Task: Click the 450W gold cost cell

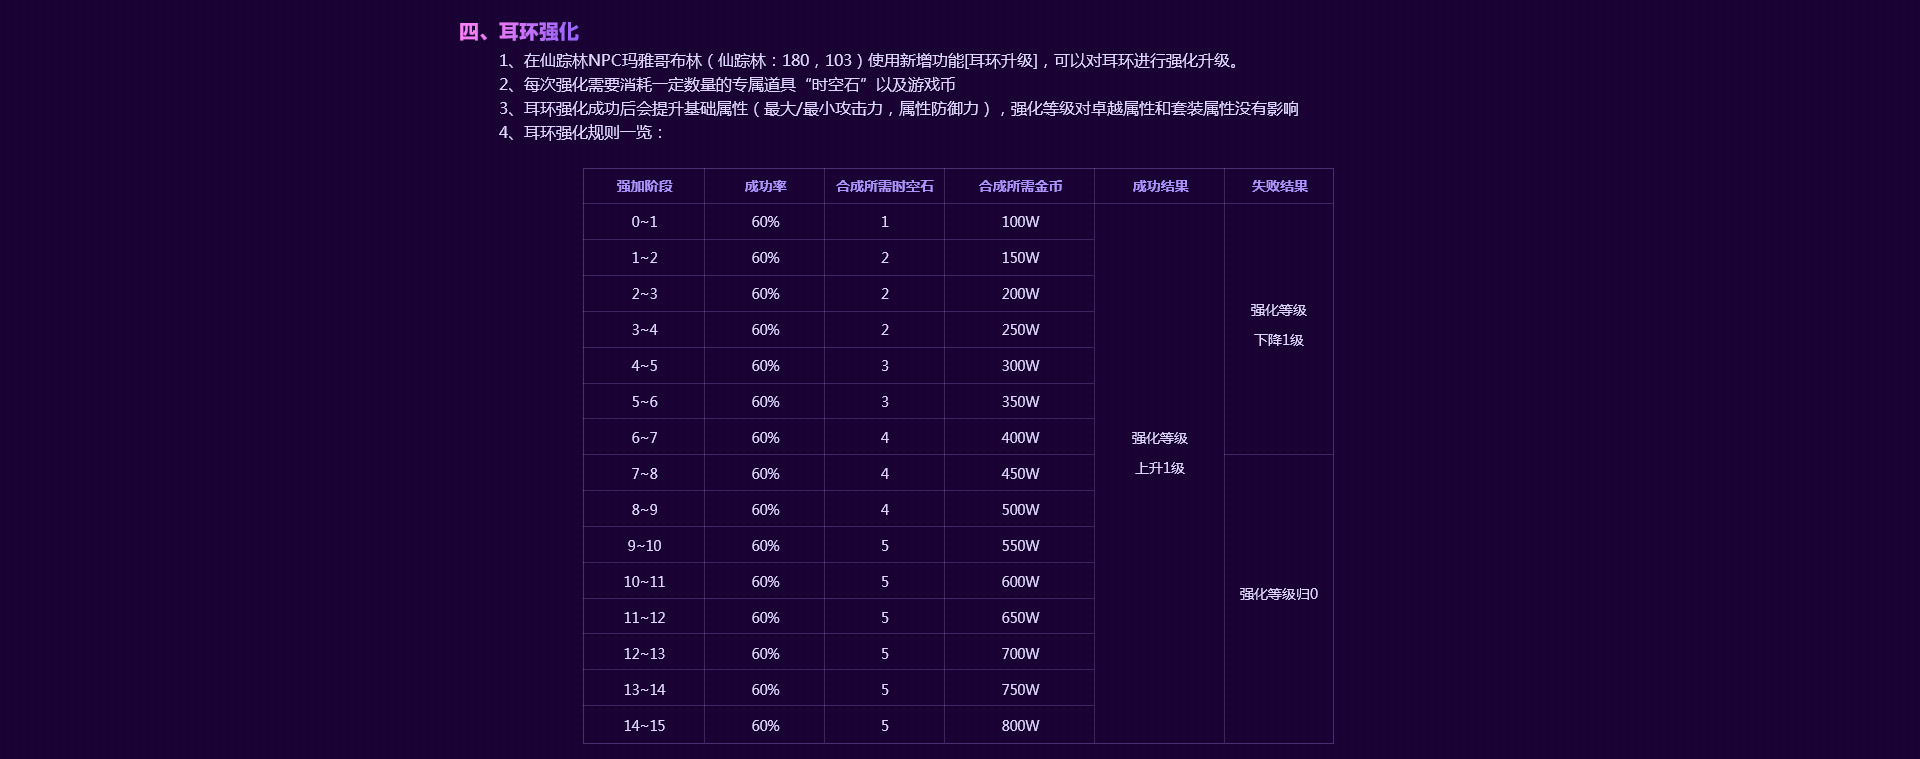Action: click(1020, 474)
